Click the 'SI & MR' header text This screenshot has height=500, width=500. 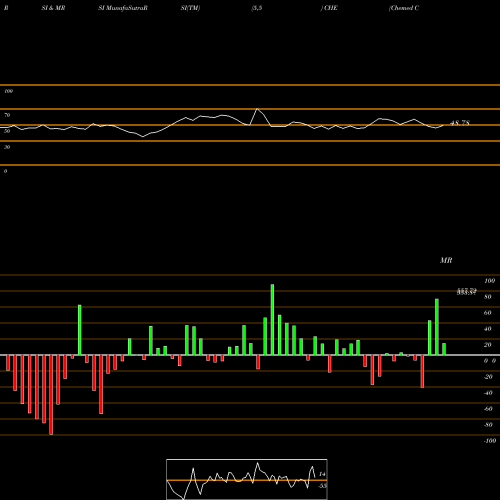click(53, 8)
